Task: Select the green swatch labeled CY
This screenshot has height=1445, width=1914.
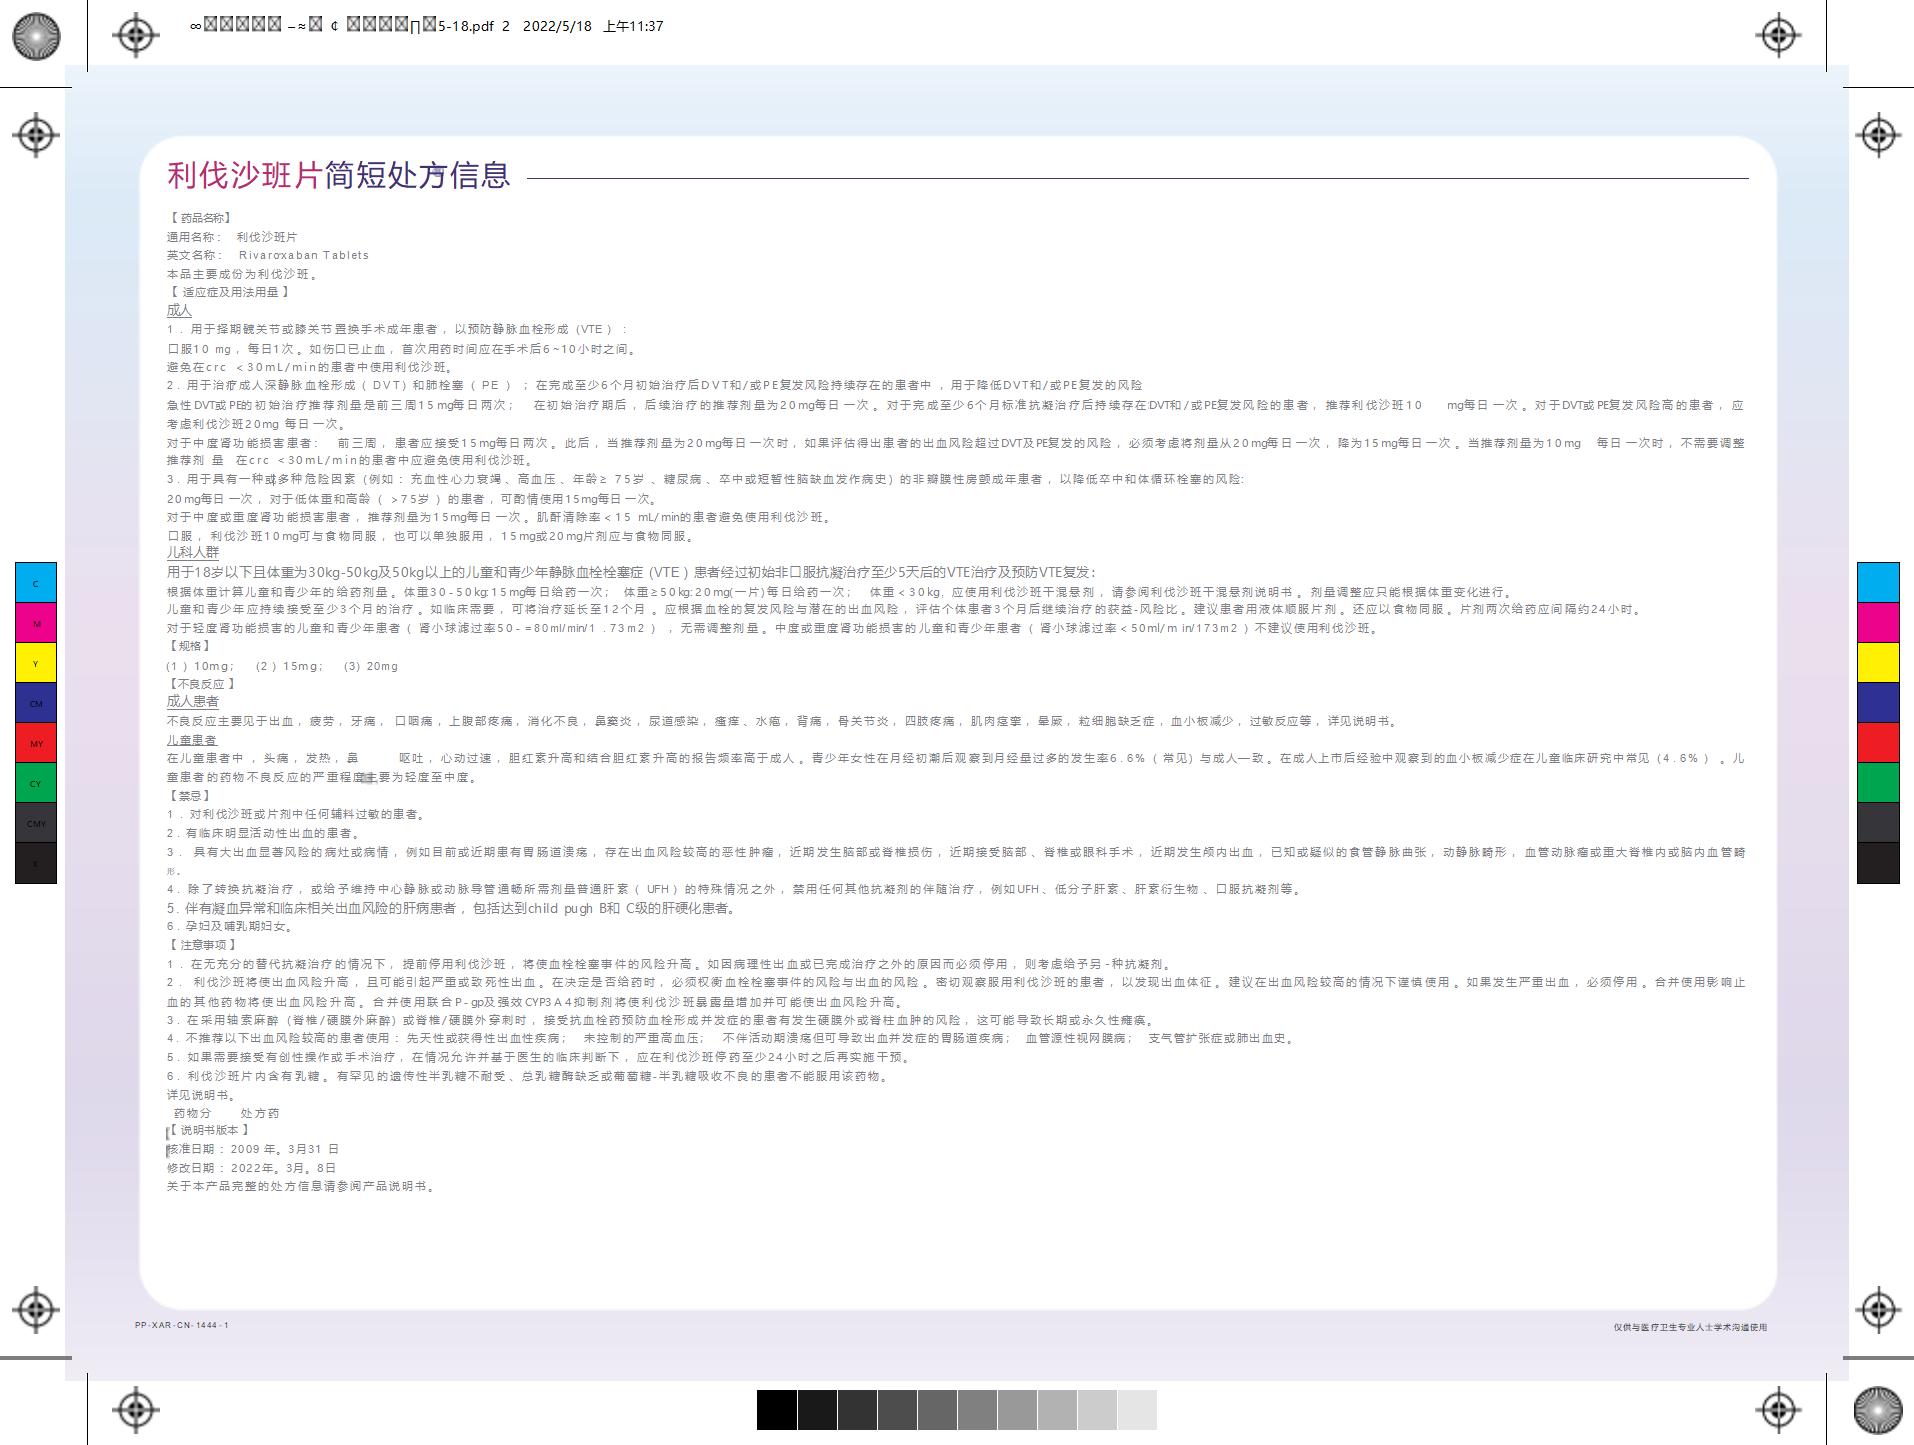Action: pos(36,783)
